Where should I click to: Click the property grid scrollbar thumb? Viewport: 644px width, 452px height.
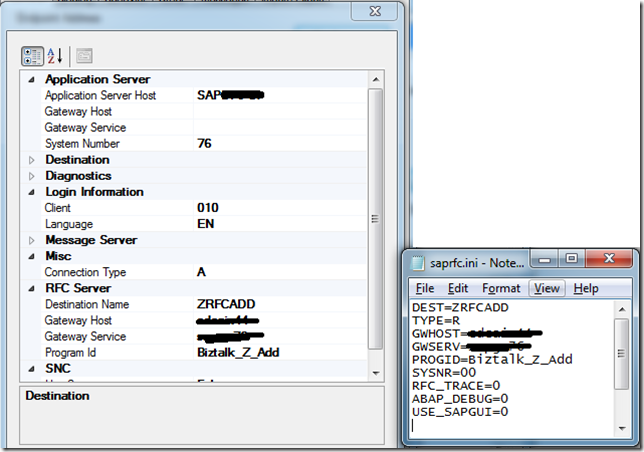click(375, 219)
